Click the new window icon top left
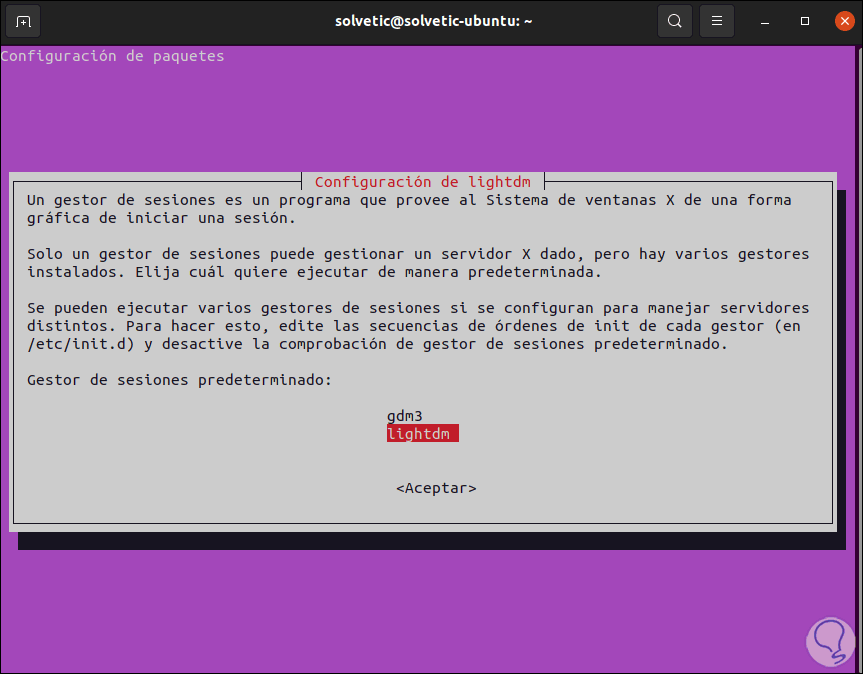 pyautogui.click(x=22, y=20)
